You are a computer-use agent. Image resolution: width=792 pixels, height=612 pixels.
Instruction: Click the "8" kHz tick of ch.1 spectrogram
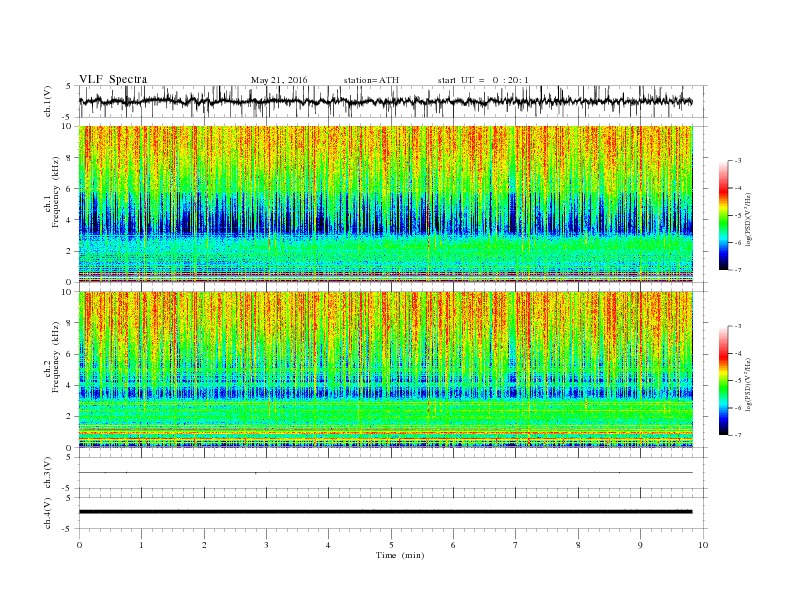click(x=70, y=158)
